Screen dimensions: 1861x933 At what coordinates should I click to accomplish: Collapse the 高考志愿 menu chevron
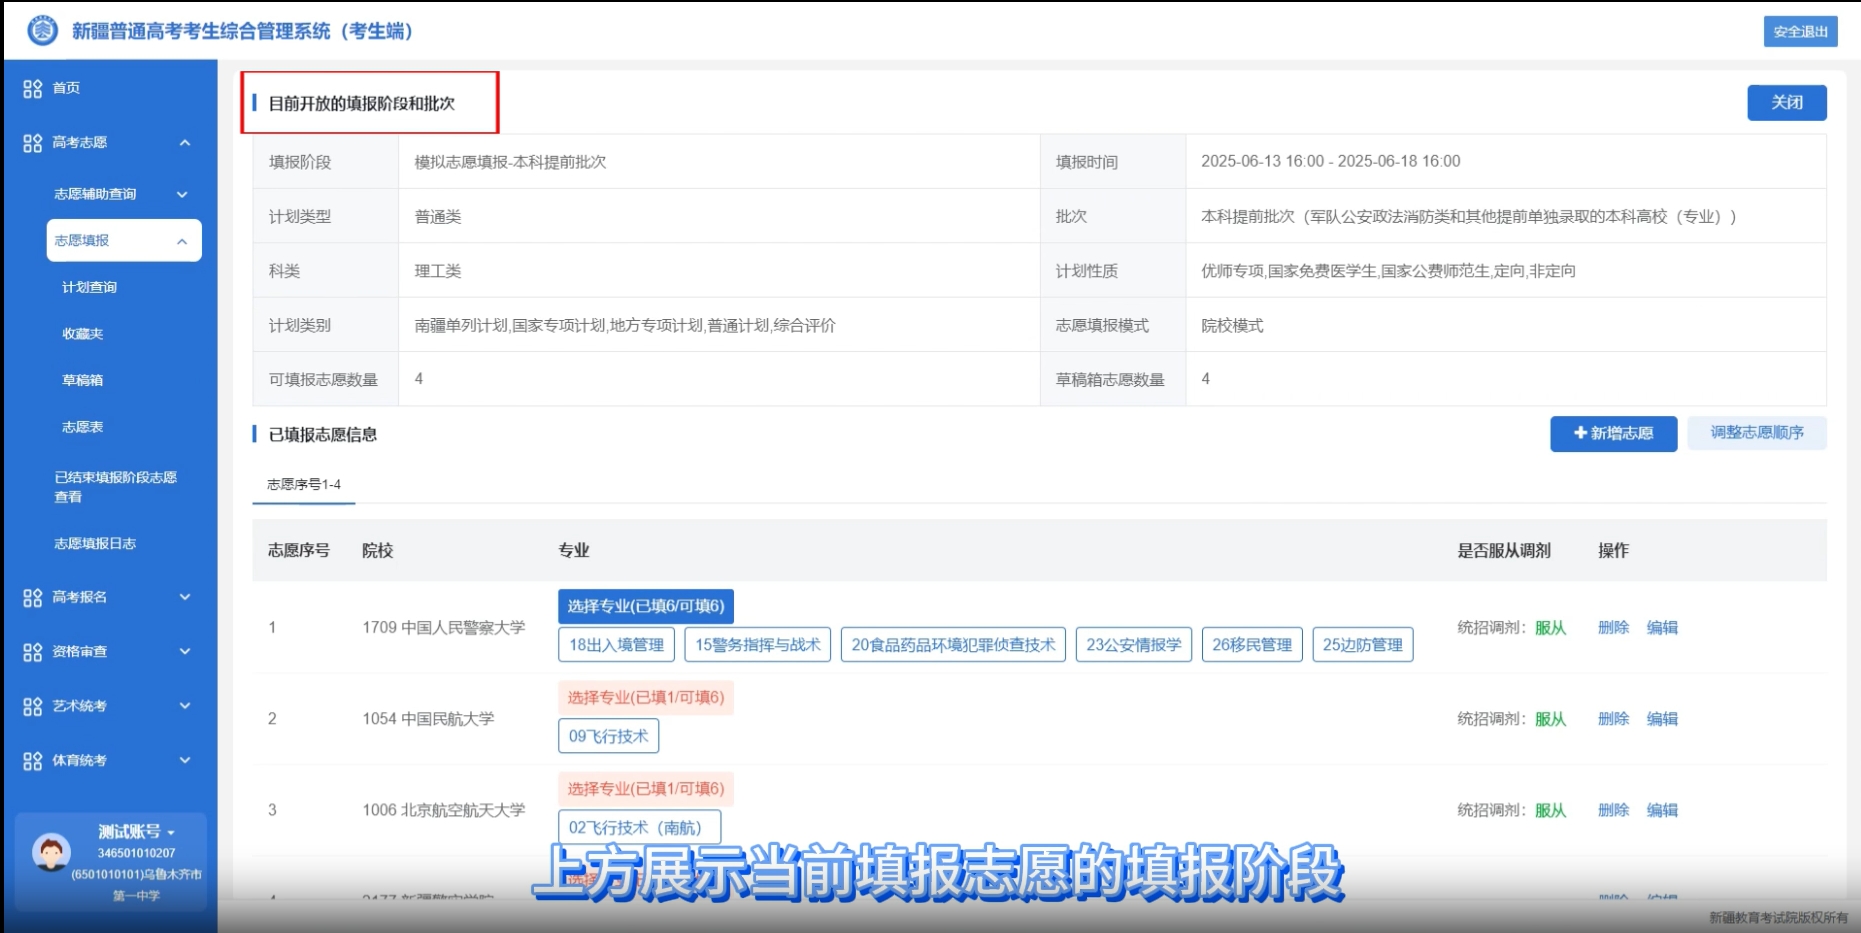click(x=185, y=143)
